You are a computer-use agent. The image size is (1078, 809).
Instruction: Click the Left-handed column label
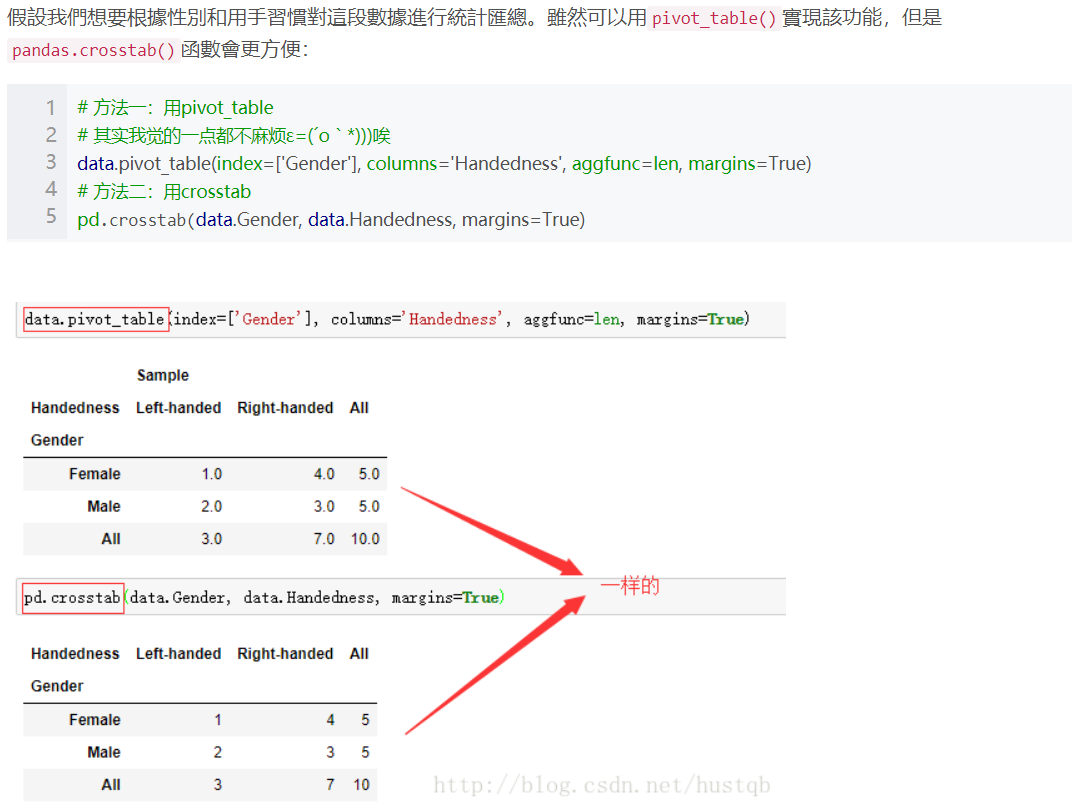178,407
